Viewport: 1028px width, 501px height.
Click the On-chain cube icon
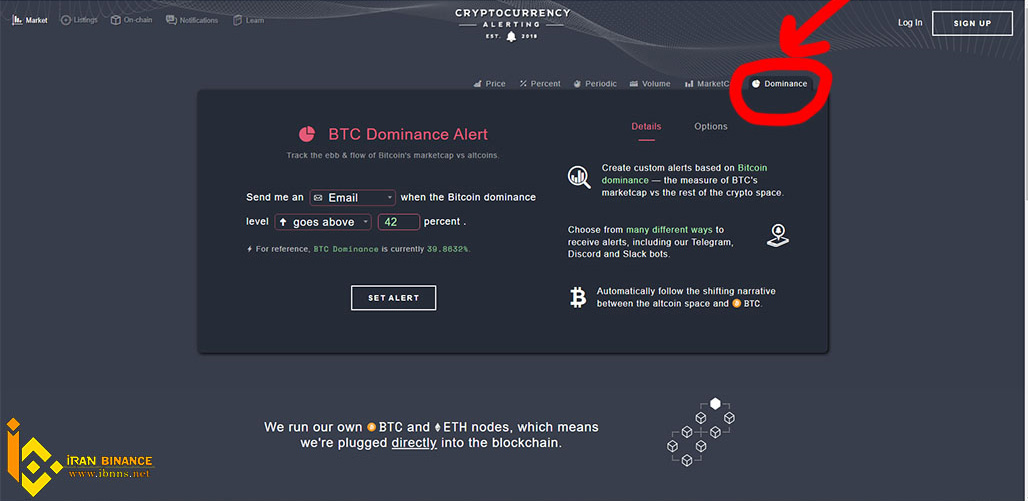[115, 20]
